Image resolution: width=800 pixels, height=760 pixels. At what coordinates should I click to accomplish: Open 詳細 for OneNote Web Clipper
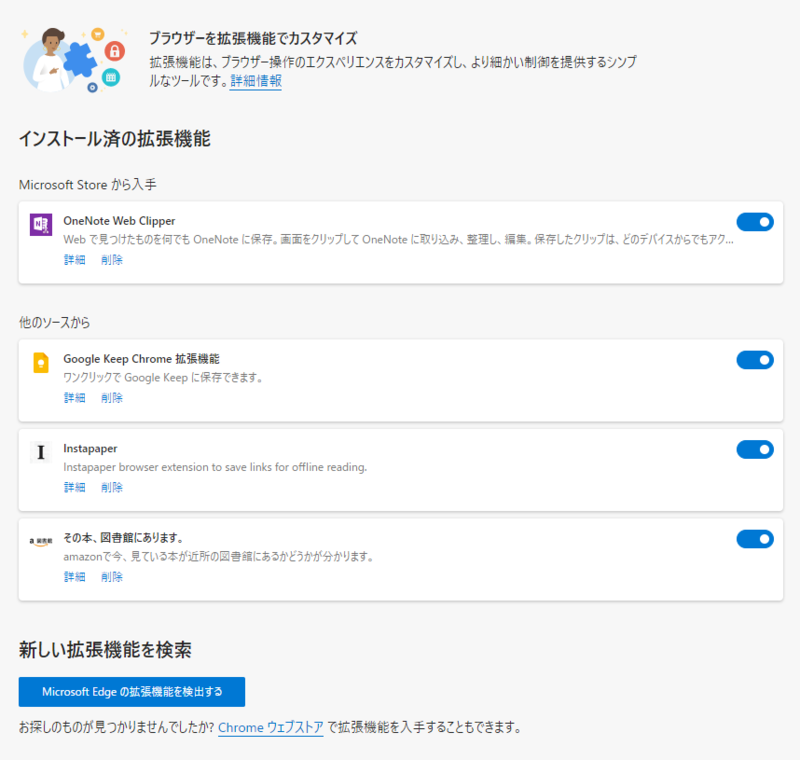coord(74,260)
